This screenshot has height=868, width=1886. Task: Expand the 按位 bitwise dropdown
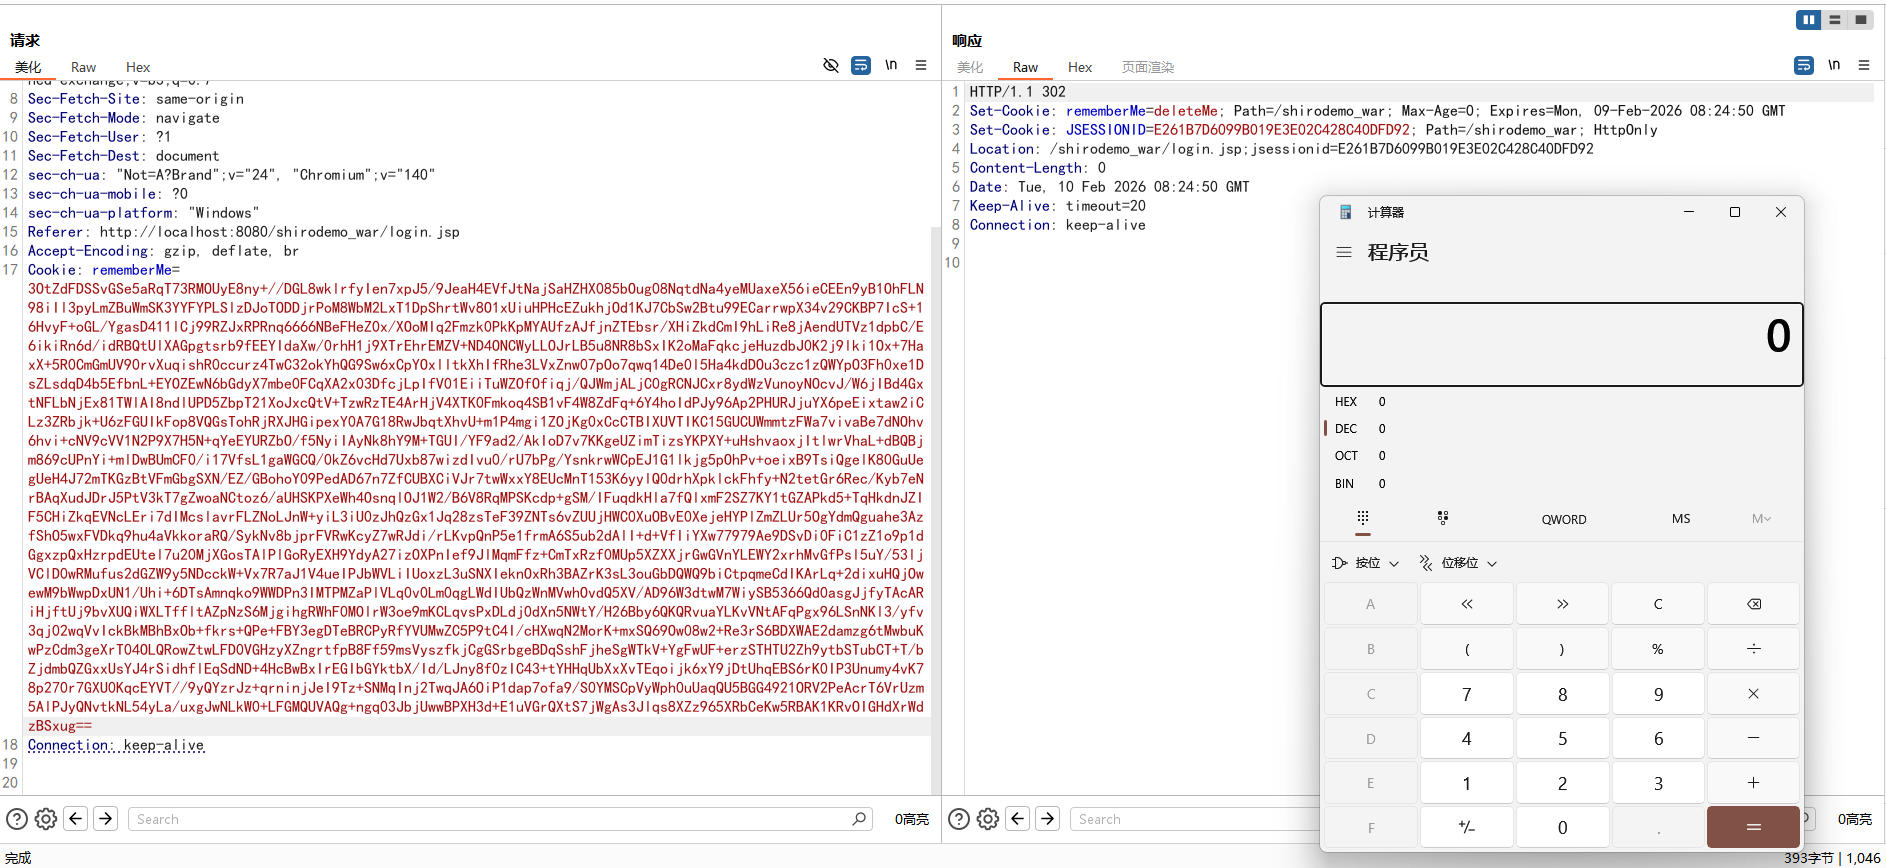tap(1366, 563)
